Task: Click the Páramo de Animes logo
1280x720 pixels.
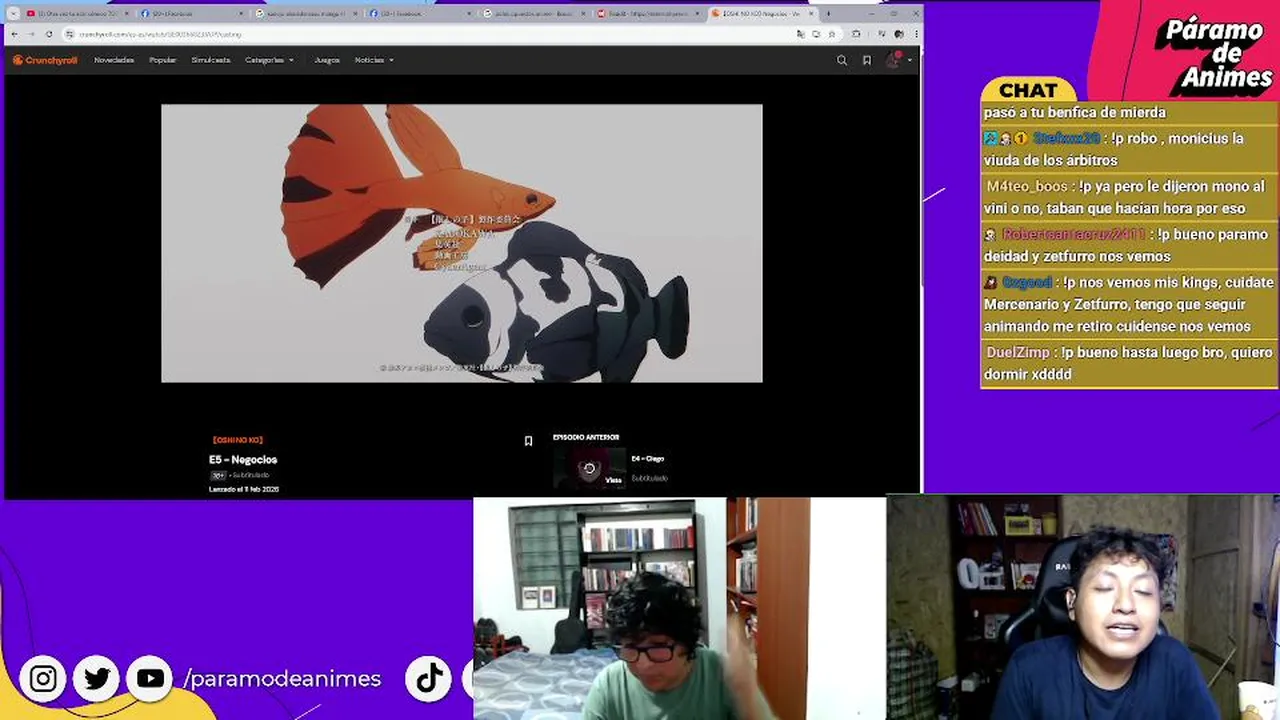Action: (x=1216, y=55)
